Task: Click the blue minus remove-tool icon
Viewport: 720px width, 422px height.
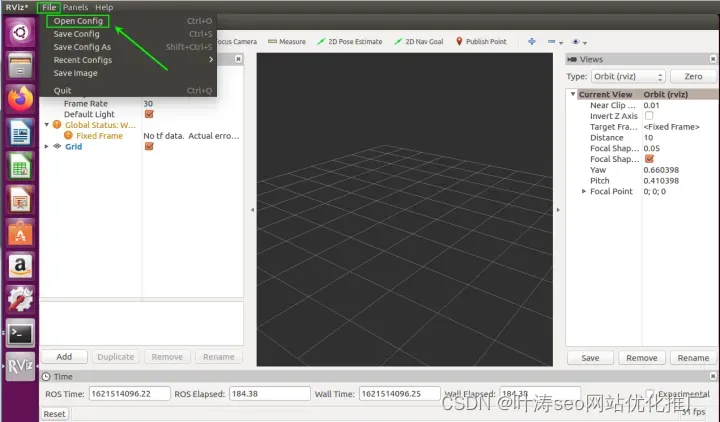Action: [551, 41]
